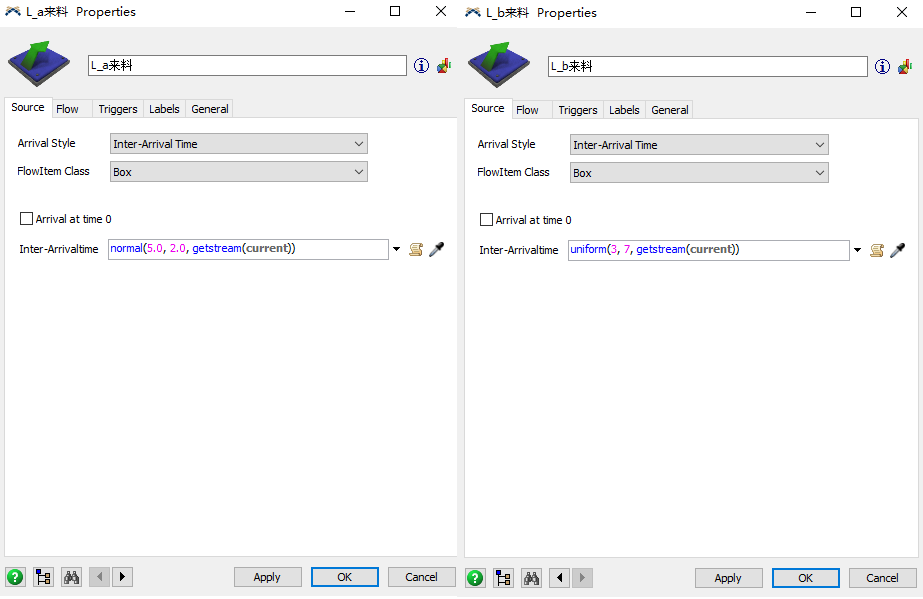
Task: Open green help icon in L_a来料 window
Action: [15, 577]
